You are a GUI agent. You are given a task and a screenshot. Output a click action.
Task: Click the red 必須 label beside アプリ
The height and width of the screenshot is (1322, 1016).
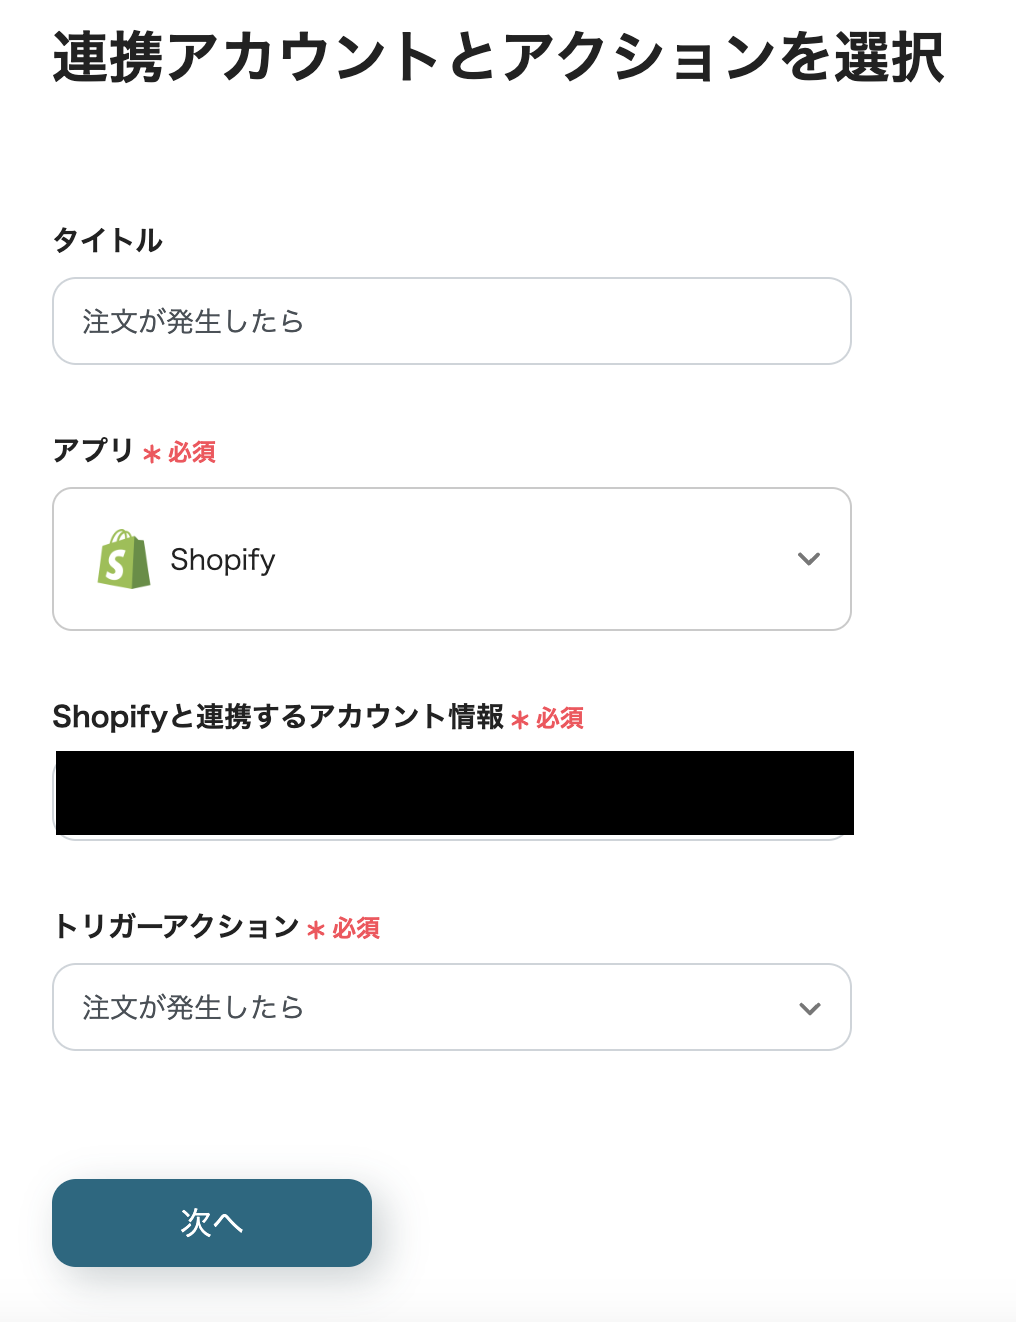coord(193,452)
